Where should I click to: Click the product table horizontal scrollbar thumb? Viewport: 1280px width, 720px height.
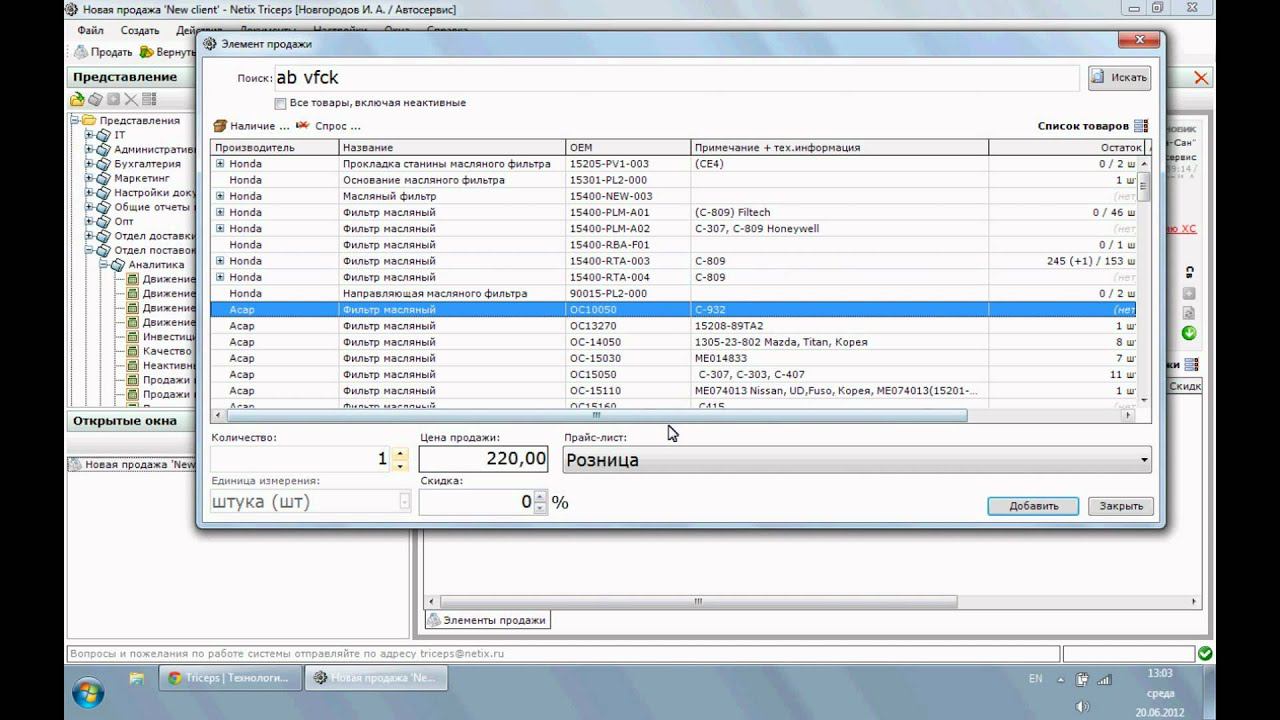click(597, 415)
